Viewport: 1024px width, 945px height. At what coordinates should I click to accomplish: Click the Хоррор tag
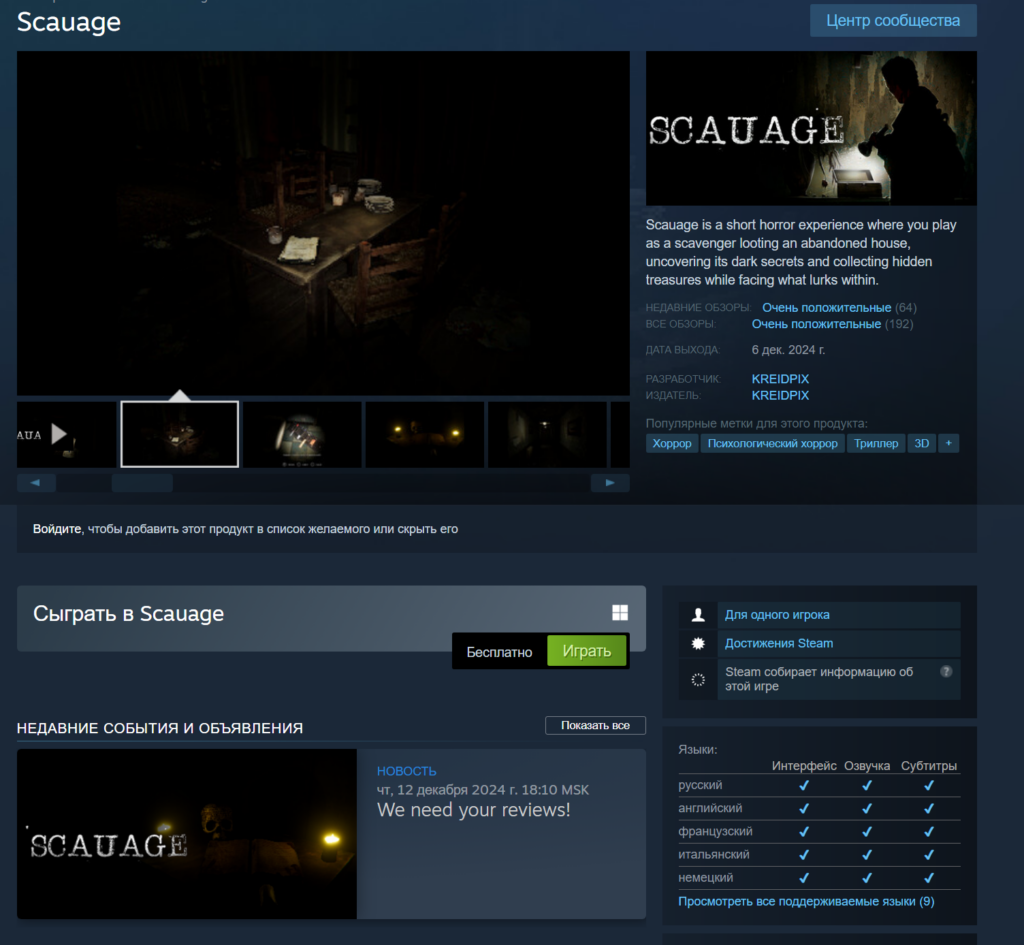pos(672,443)
